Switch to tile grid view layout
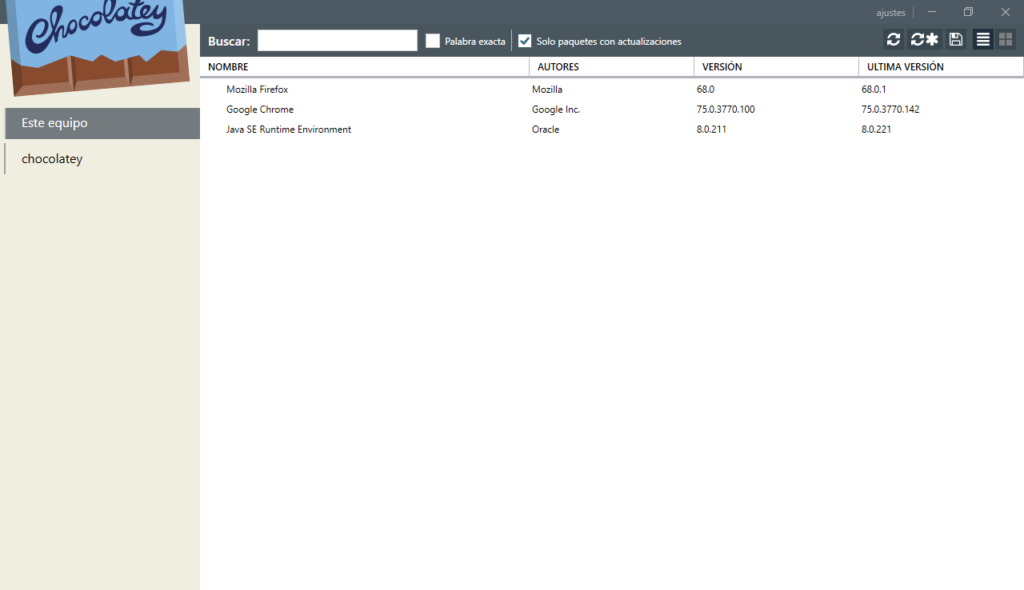The width and height of the screenshot is (1024, 590). click(x=1006, y=40)
